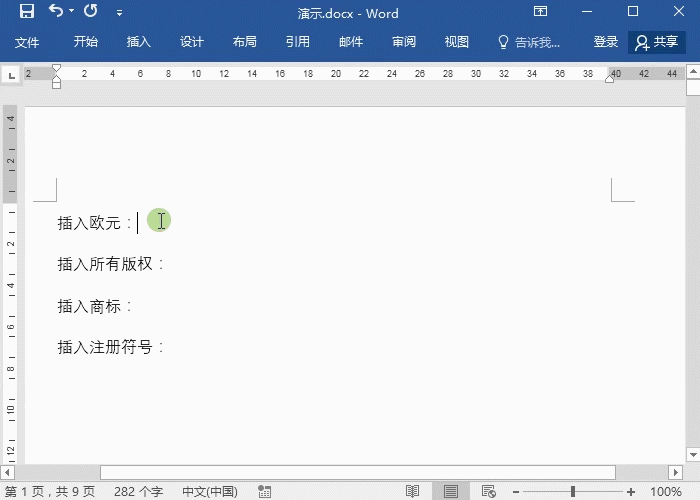Switch to the 布局 ribbon tab
This screenshot has height=500, width=700.
coord(245,42)
